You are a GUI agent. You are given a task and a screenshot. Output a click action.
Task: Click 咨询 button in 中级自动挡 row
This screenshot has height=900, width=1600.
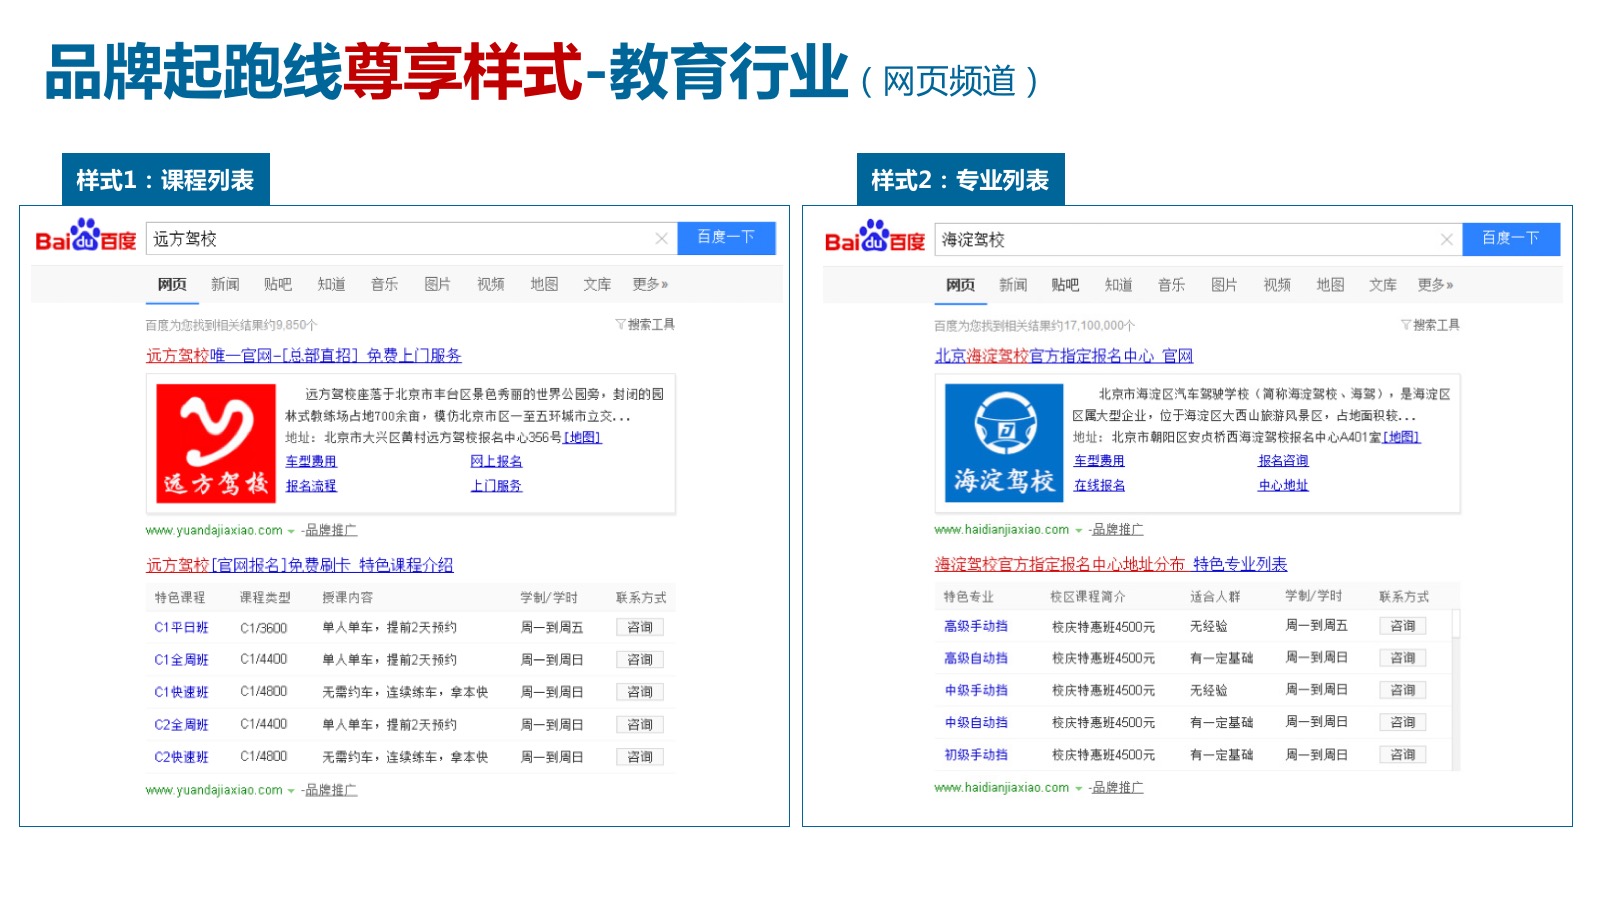(x=1403, y=722)
